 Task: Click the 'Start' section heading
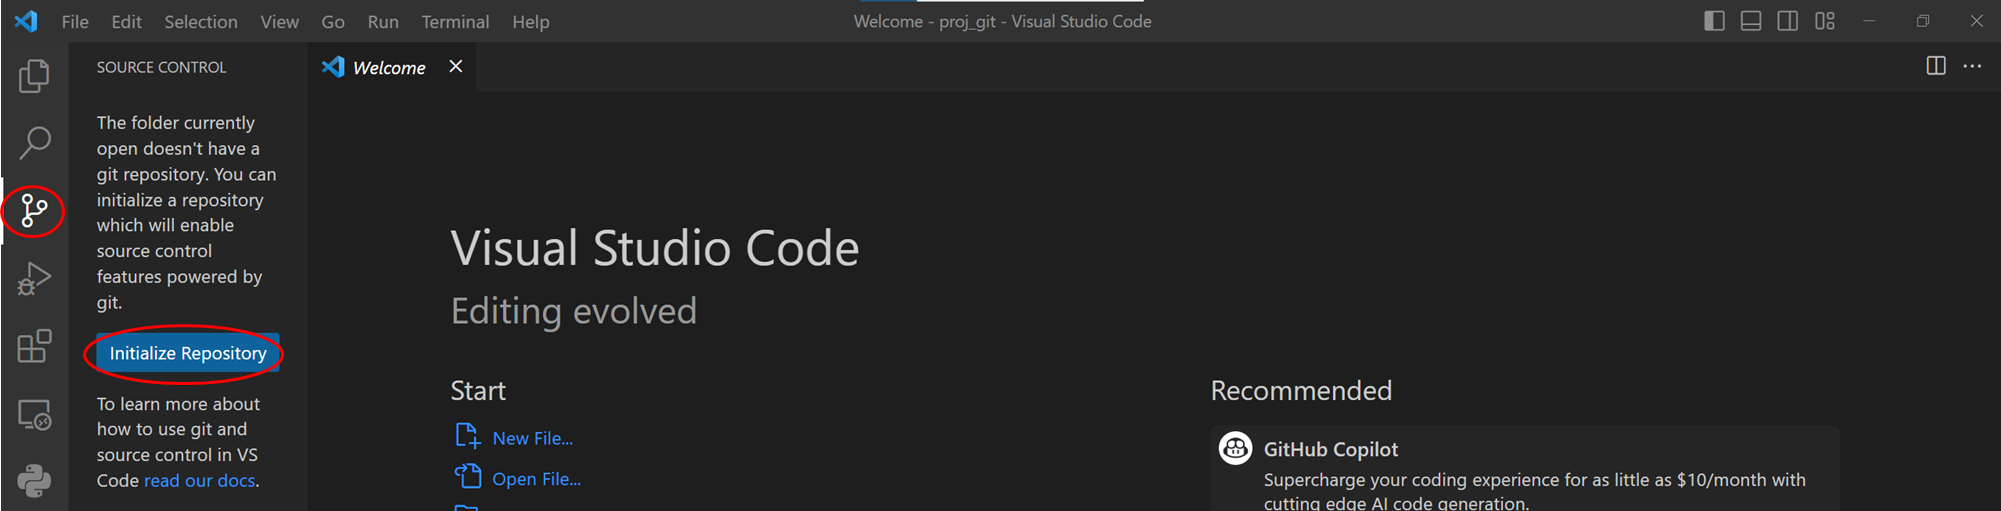(x=478, y=390)
